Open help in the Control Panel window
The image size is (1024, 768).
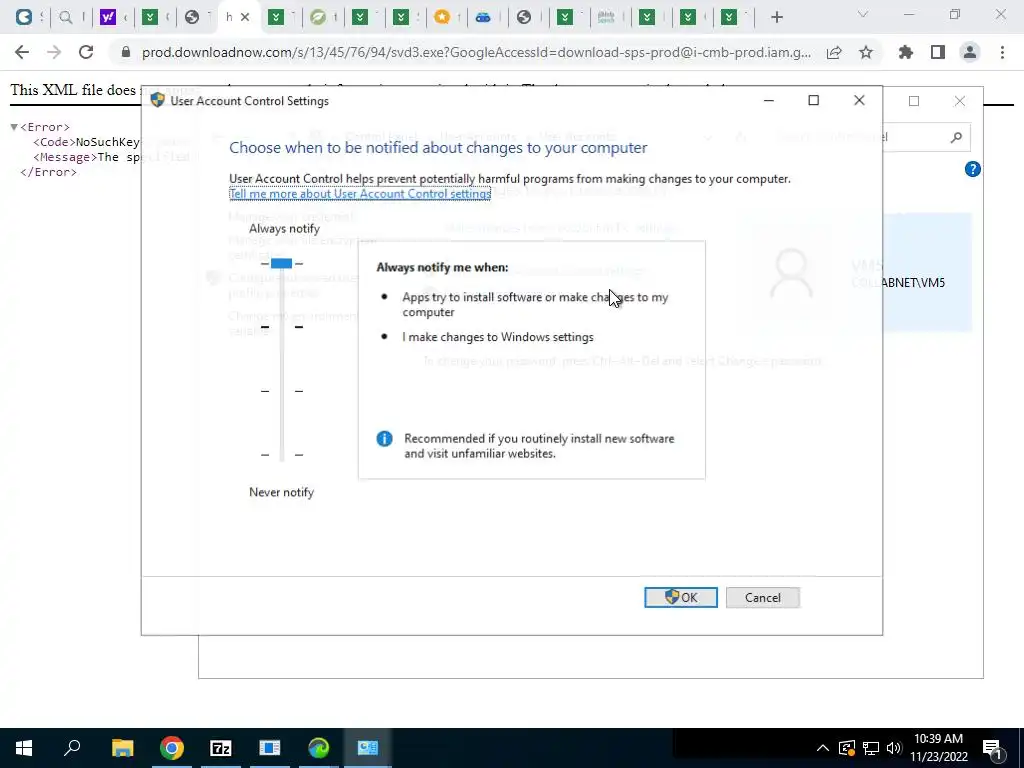coord(972,169)
